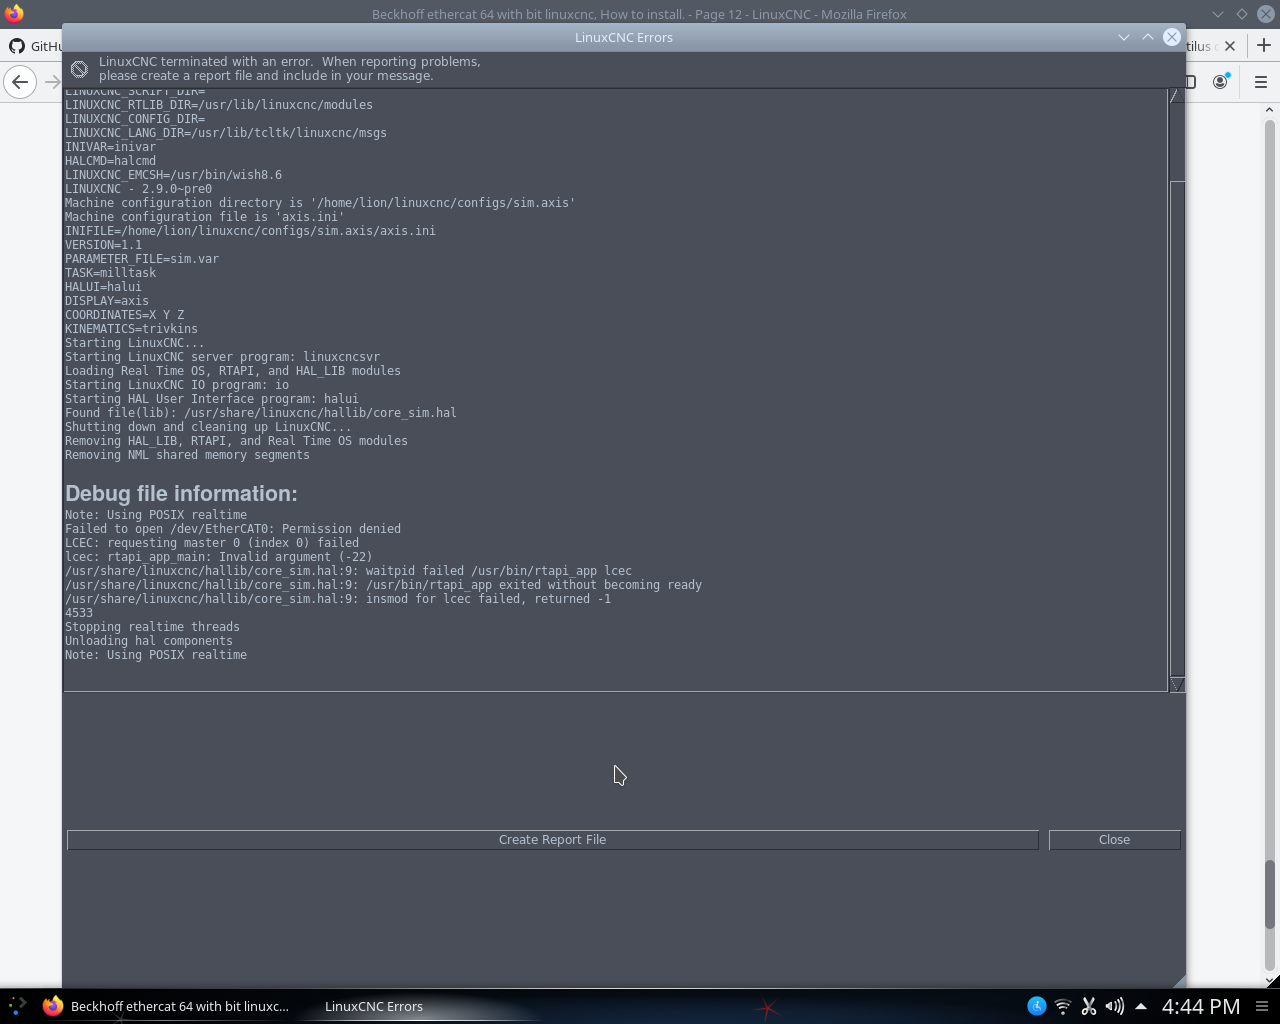Click 'LINUXCNC_EMCSH=/usr/bin/wish8.6' log line

click(173, 175)
